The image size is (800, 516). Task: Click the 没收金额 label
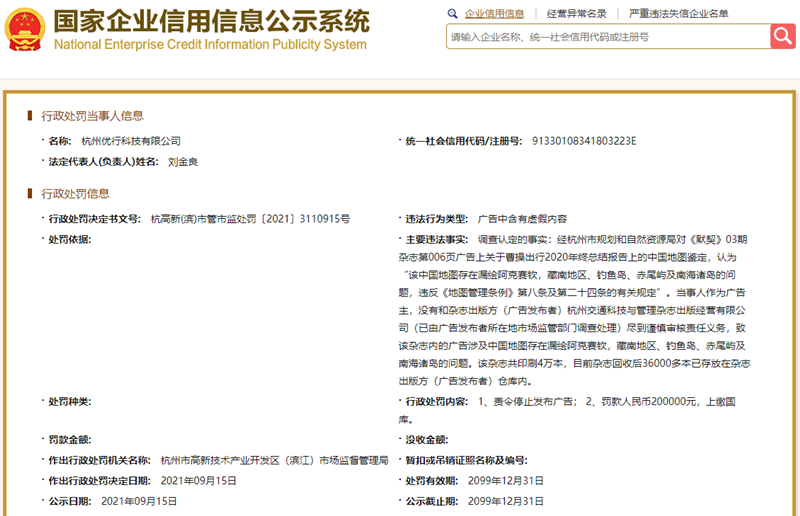click(x=427, y=439)
